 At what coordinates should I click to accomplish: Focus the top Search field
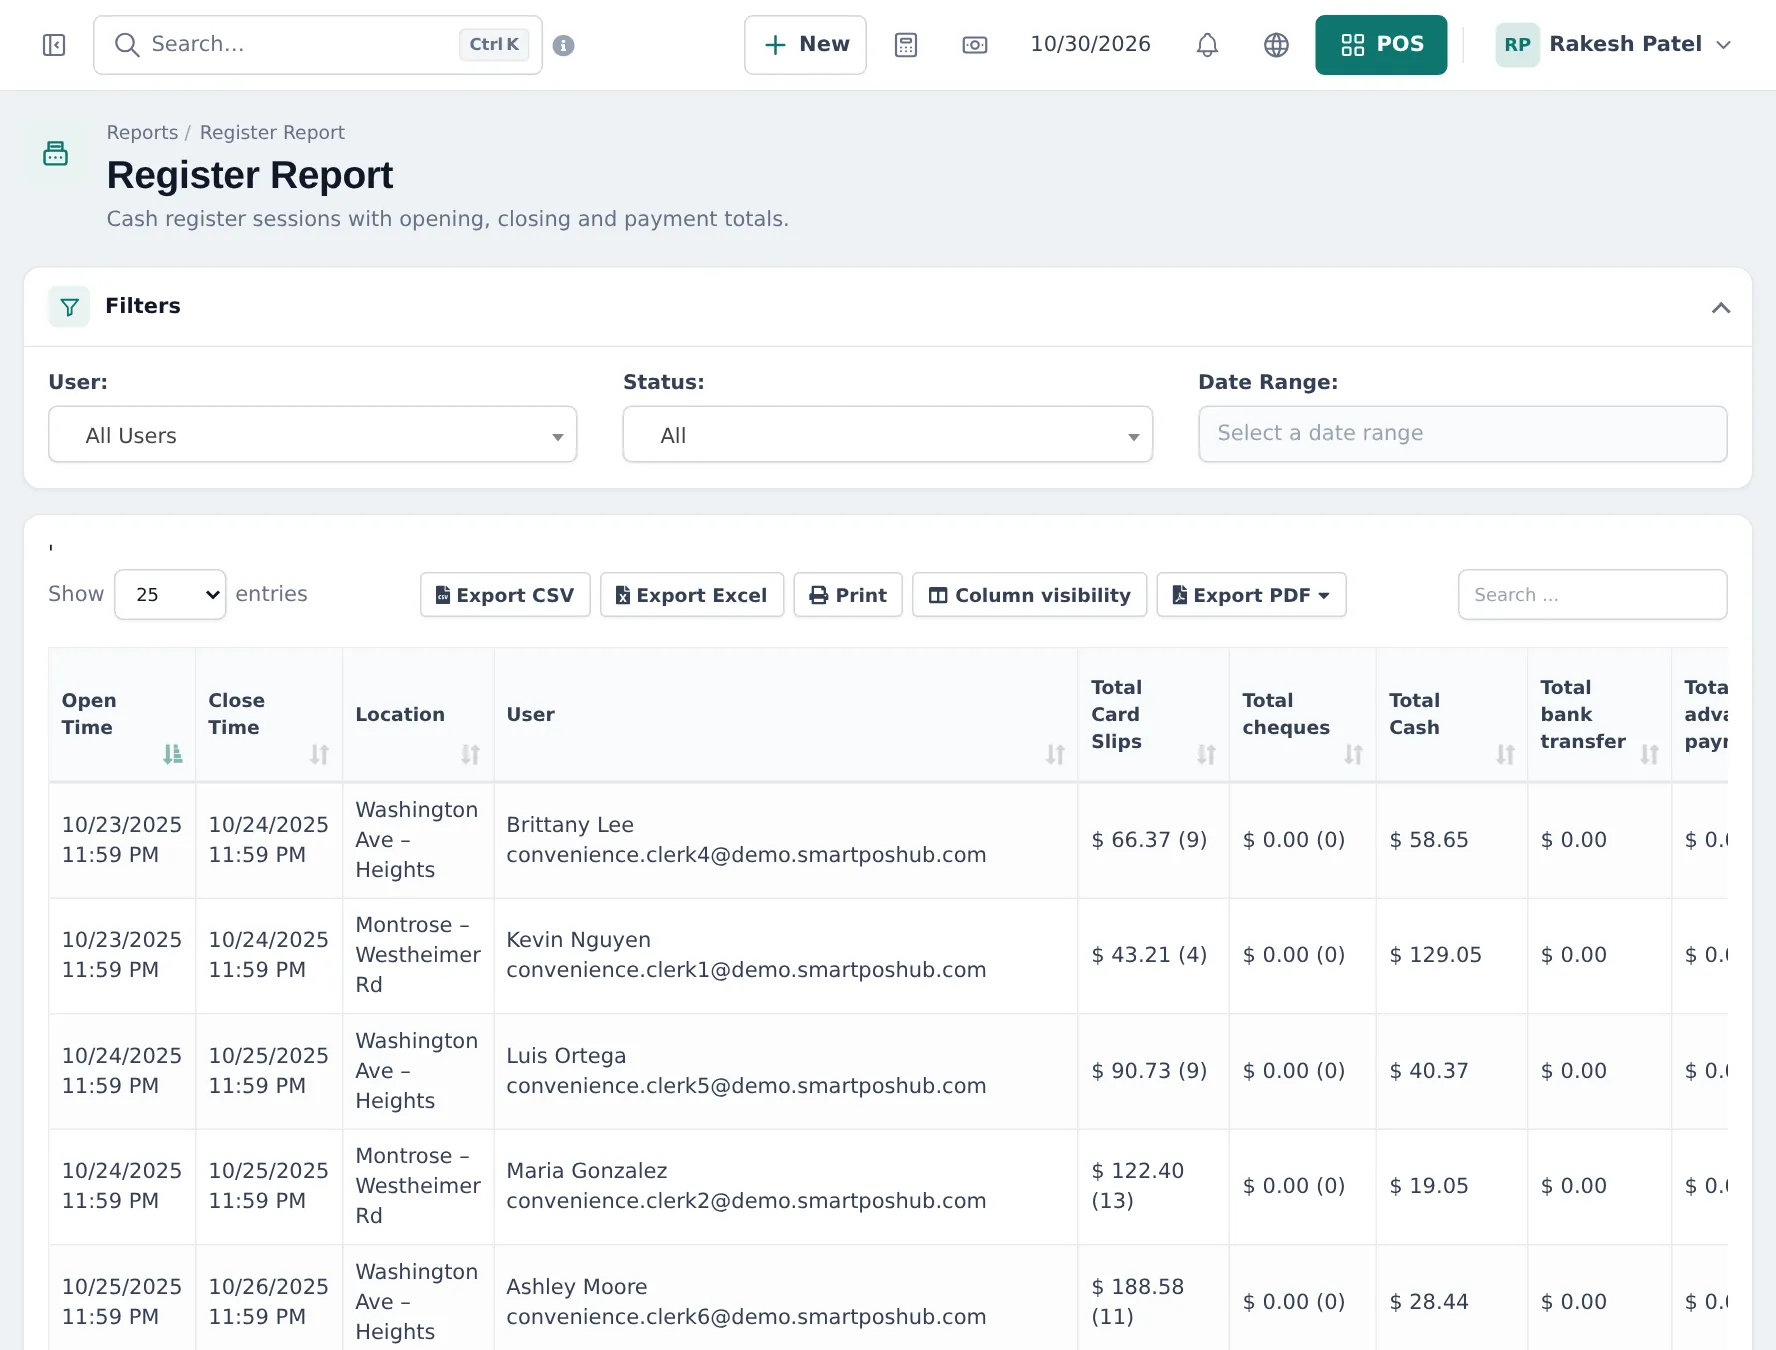[x=318, y=45]
